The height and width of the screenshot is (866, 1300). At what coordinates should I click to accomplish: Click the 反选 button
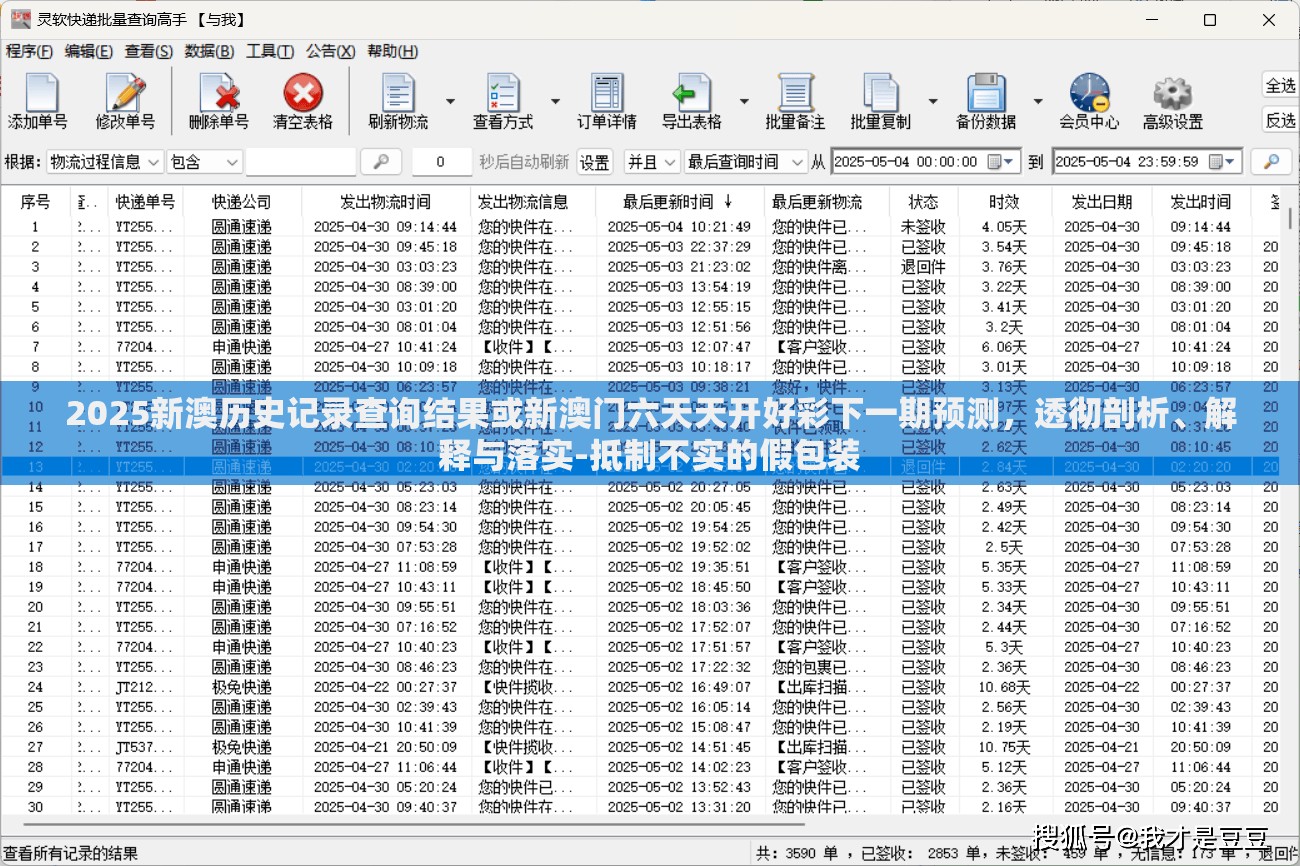(x=1280, y=121)
